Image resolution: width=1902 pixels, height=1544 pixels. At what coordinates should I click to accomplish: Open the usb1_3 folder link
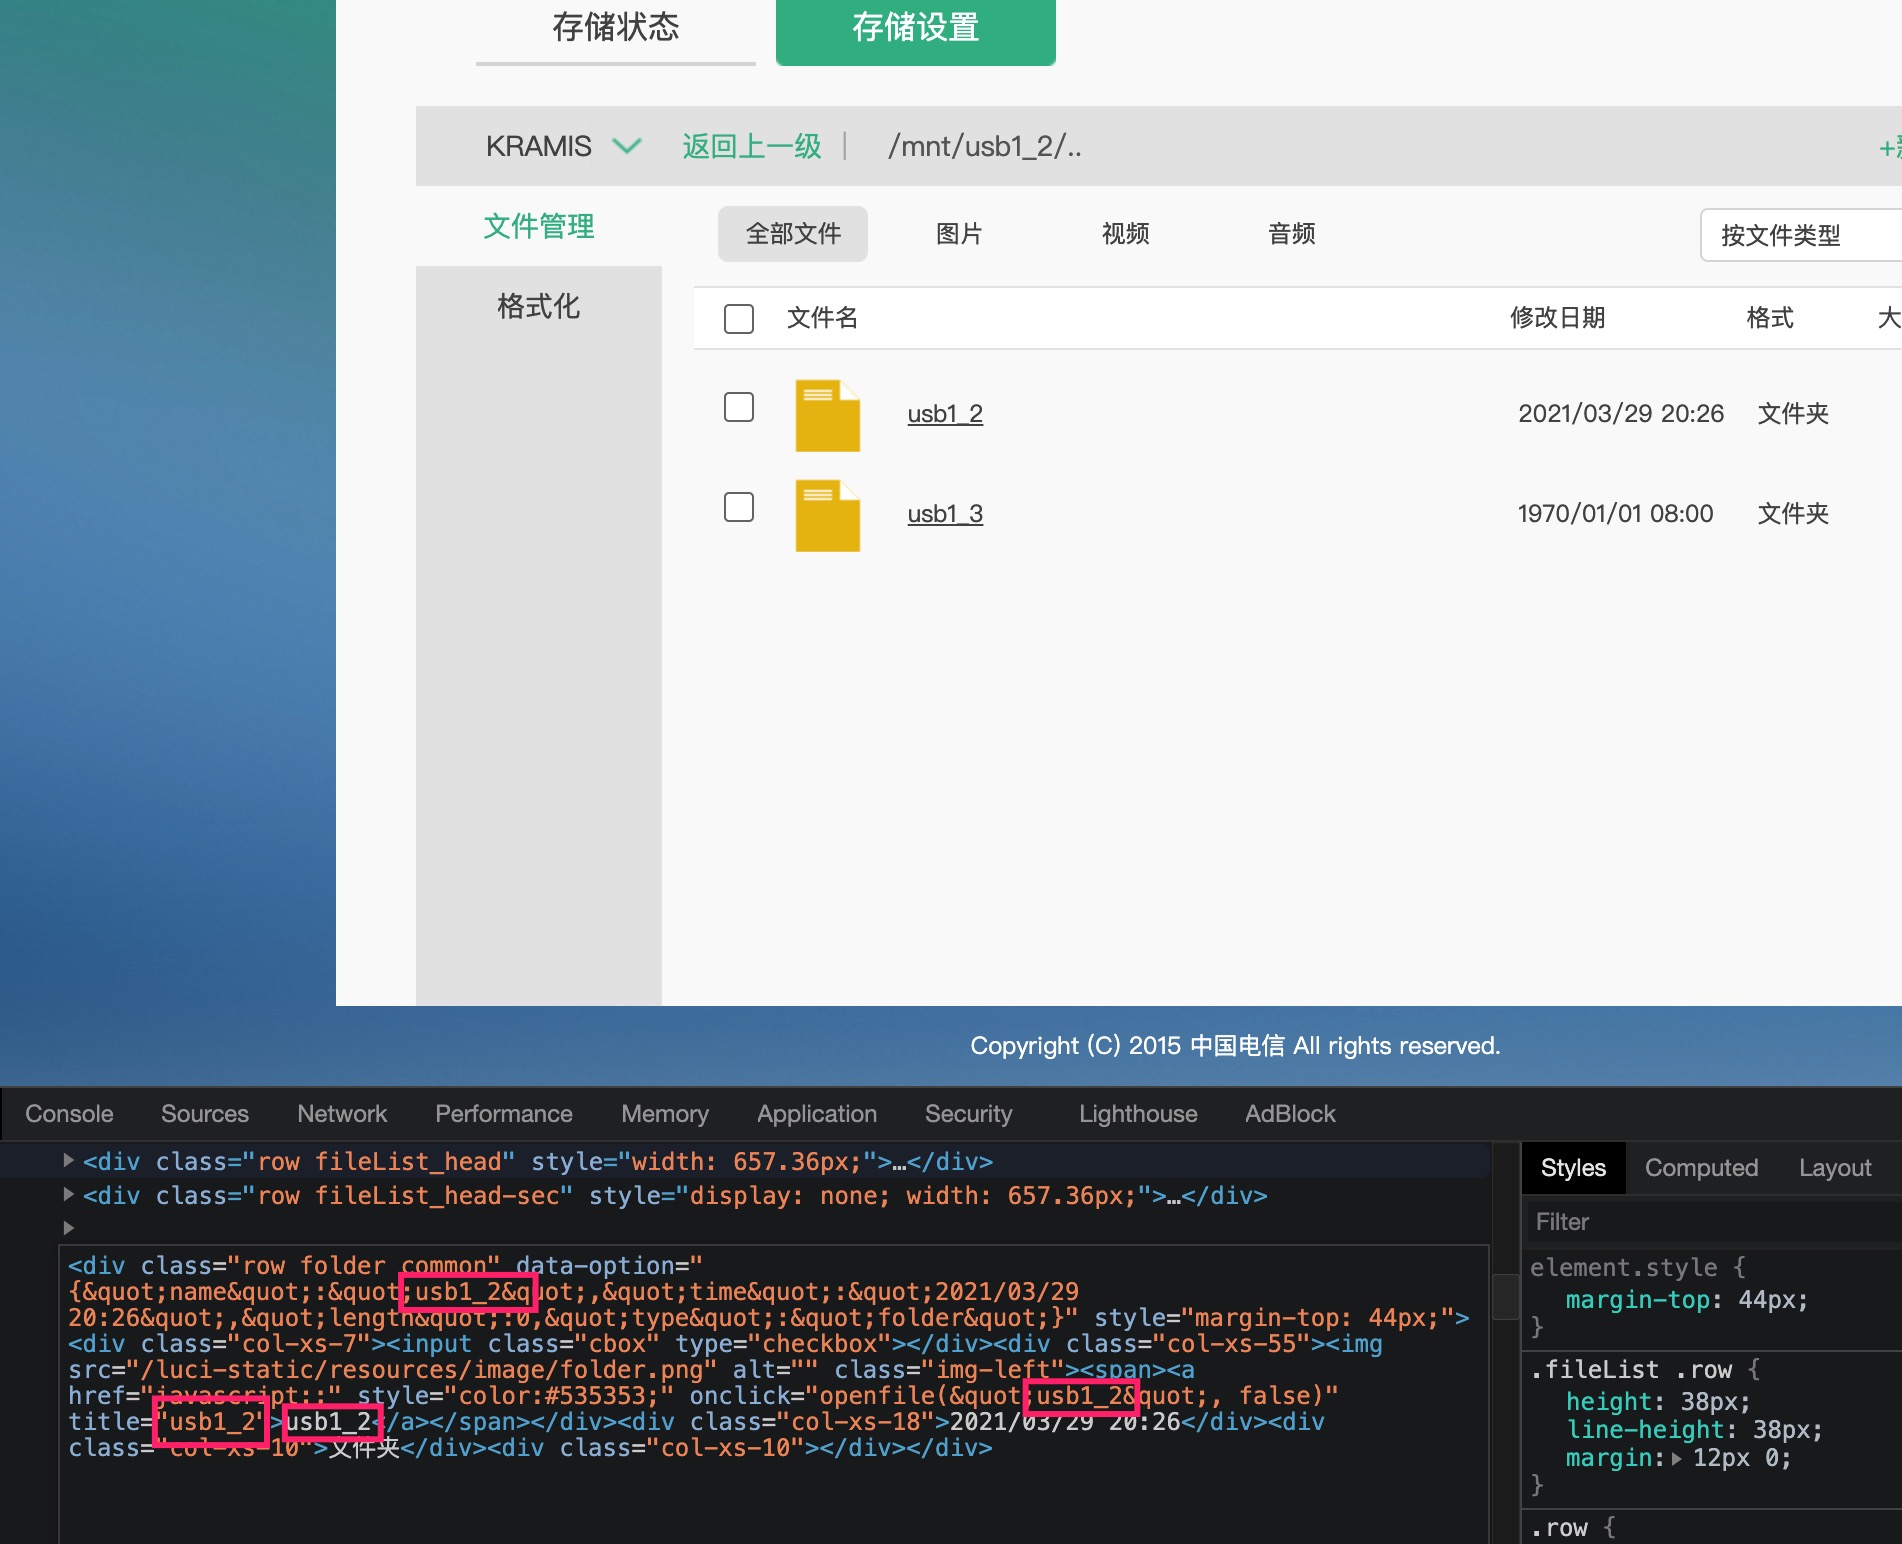(945, 514)
